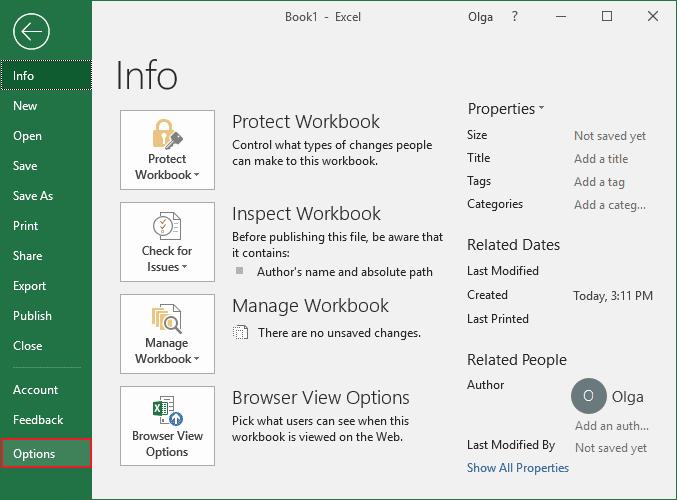Click the Show All Properties link
The width and height of the screenshot is (677, 500).
click(x=518, y=468)
